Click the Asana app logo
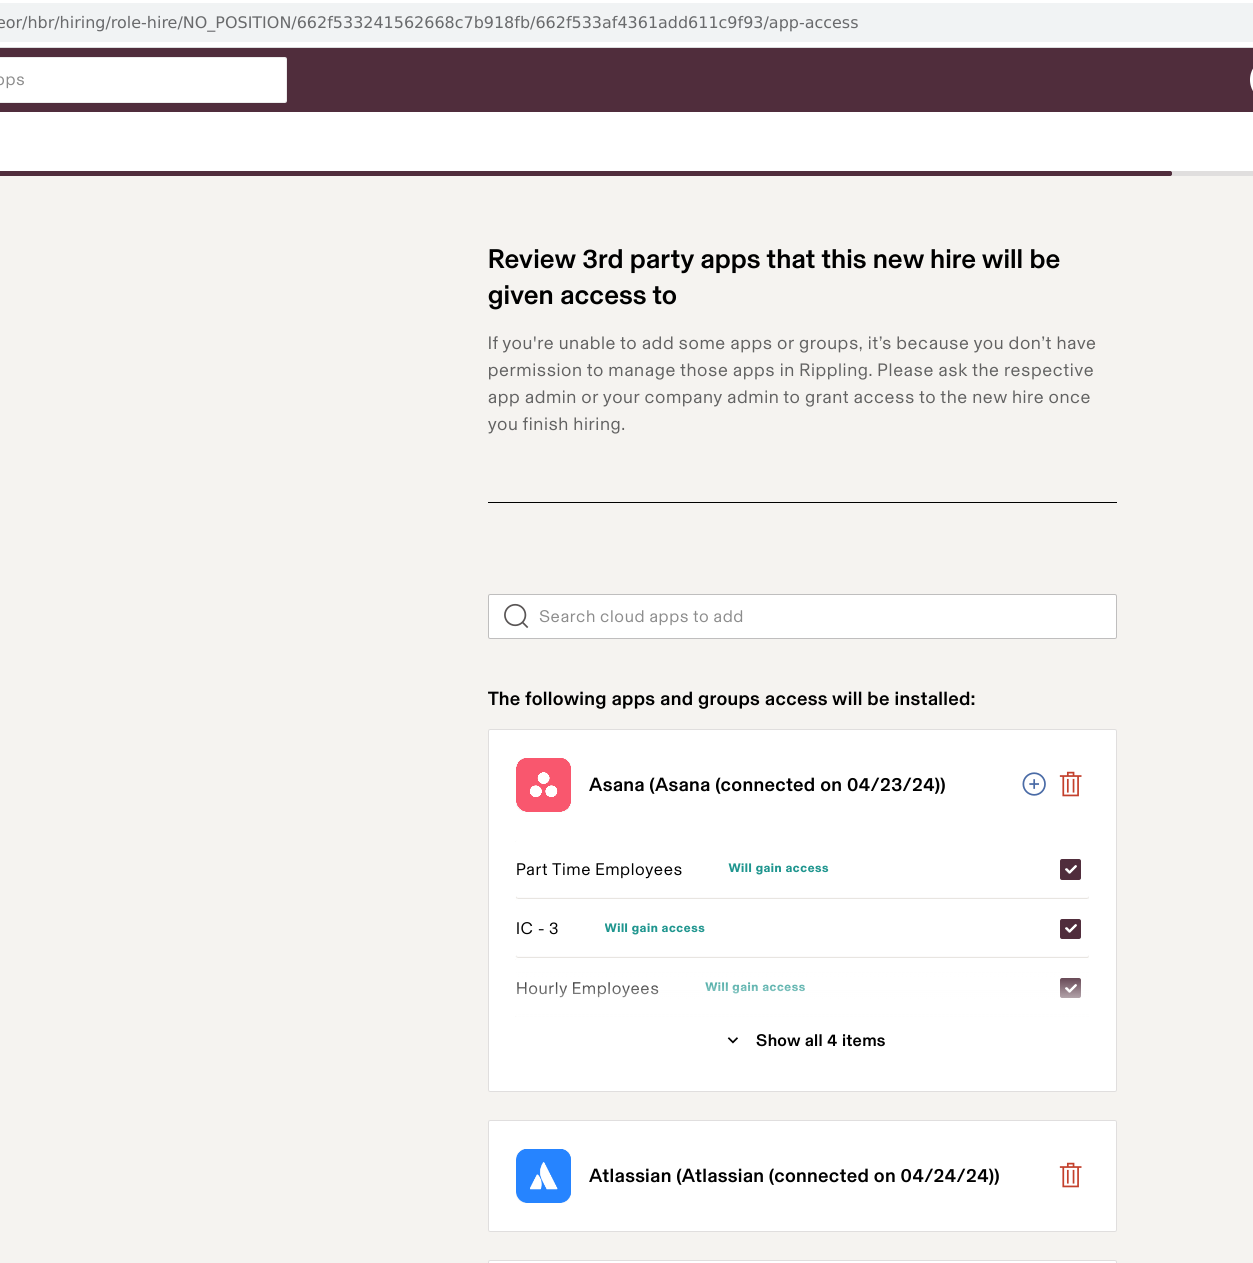This screenshot has height=1263, width=1253. pos(543,785)
